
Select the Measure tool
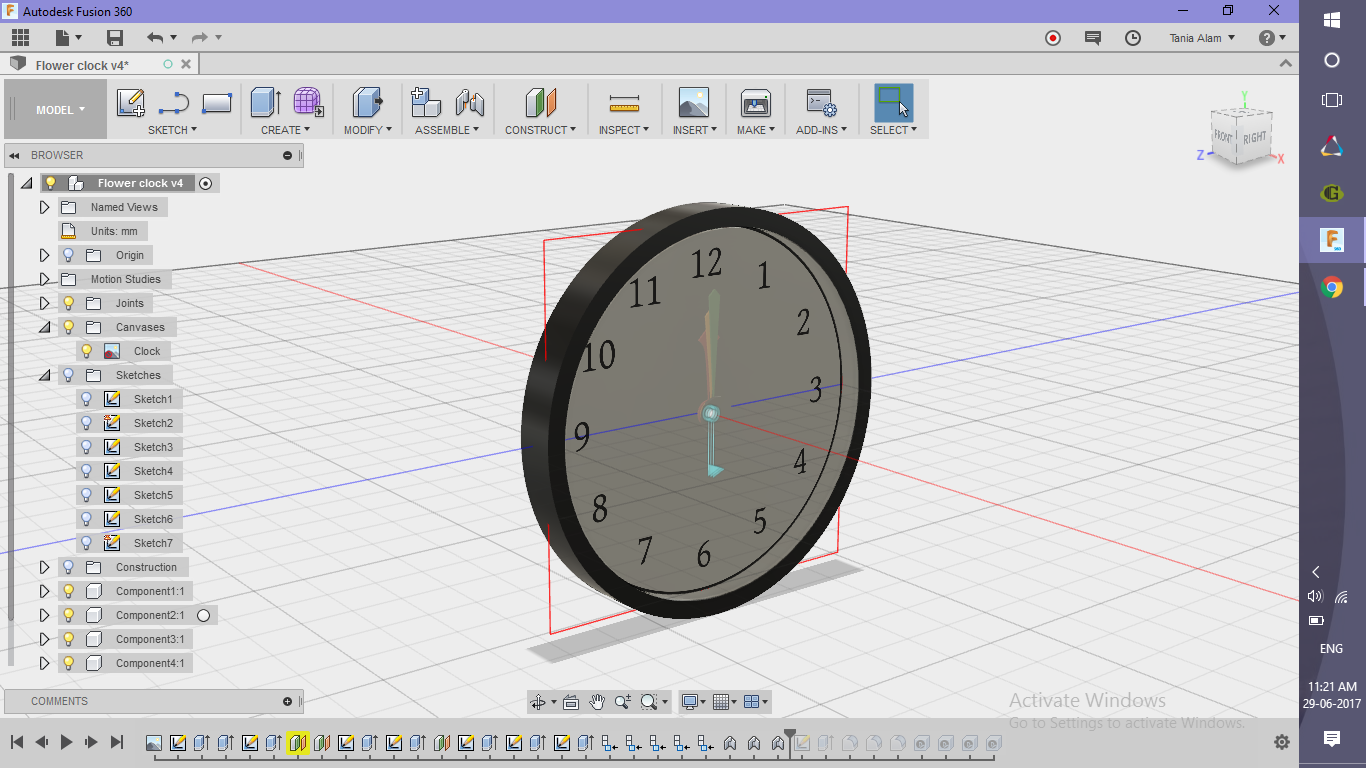coord(624,103)
